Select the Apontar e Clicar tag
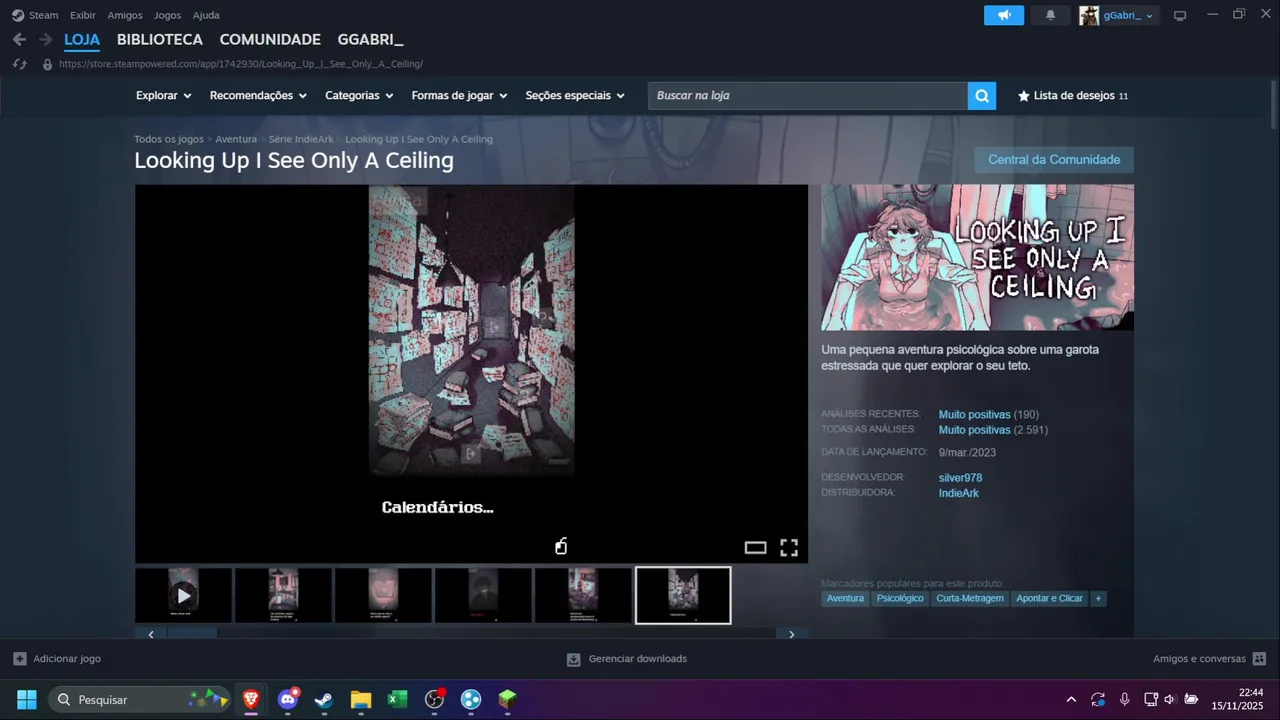Image resolution: width=1280 pixels, height=720 pixels. pyautogui.click(x=1049, y=598)
